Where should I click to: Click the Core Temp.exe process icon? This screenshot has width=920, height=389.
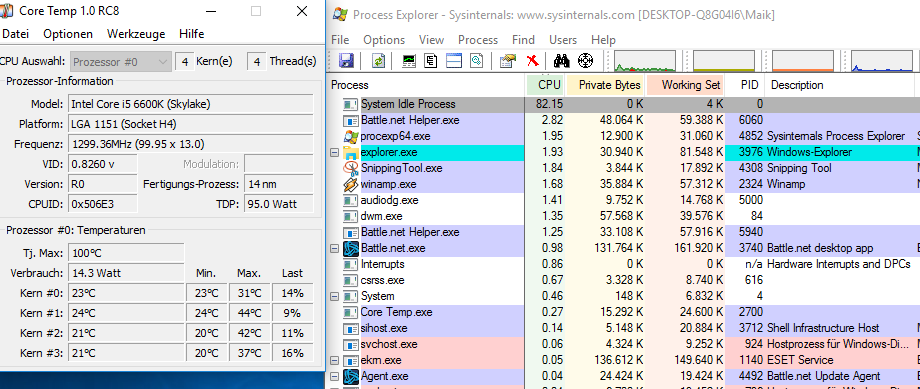tap(351, 312)
